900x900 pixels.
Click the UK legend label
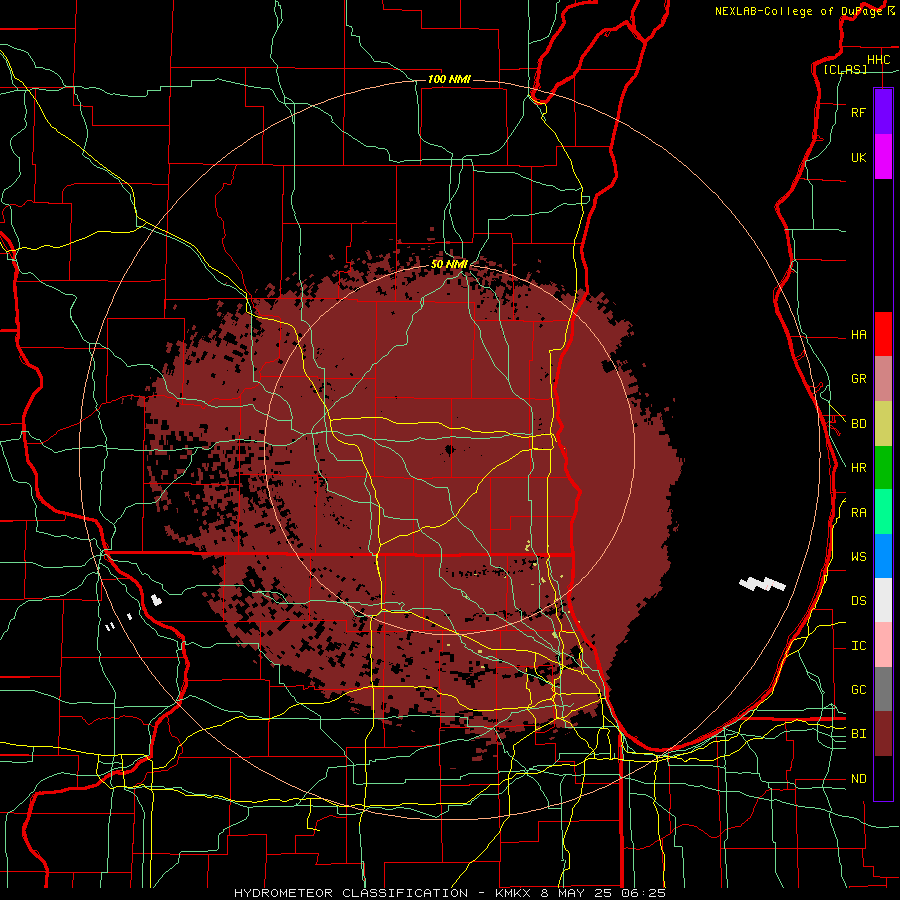(x=859, y=157)
